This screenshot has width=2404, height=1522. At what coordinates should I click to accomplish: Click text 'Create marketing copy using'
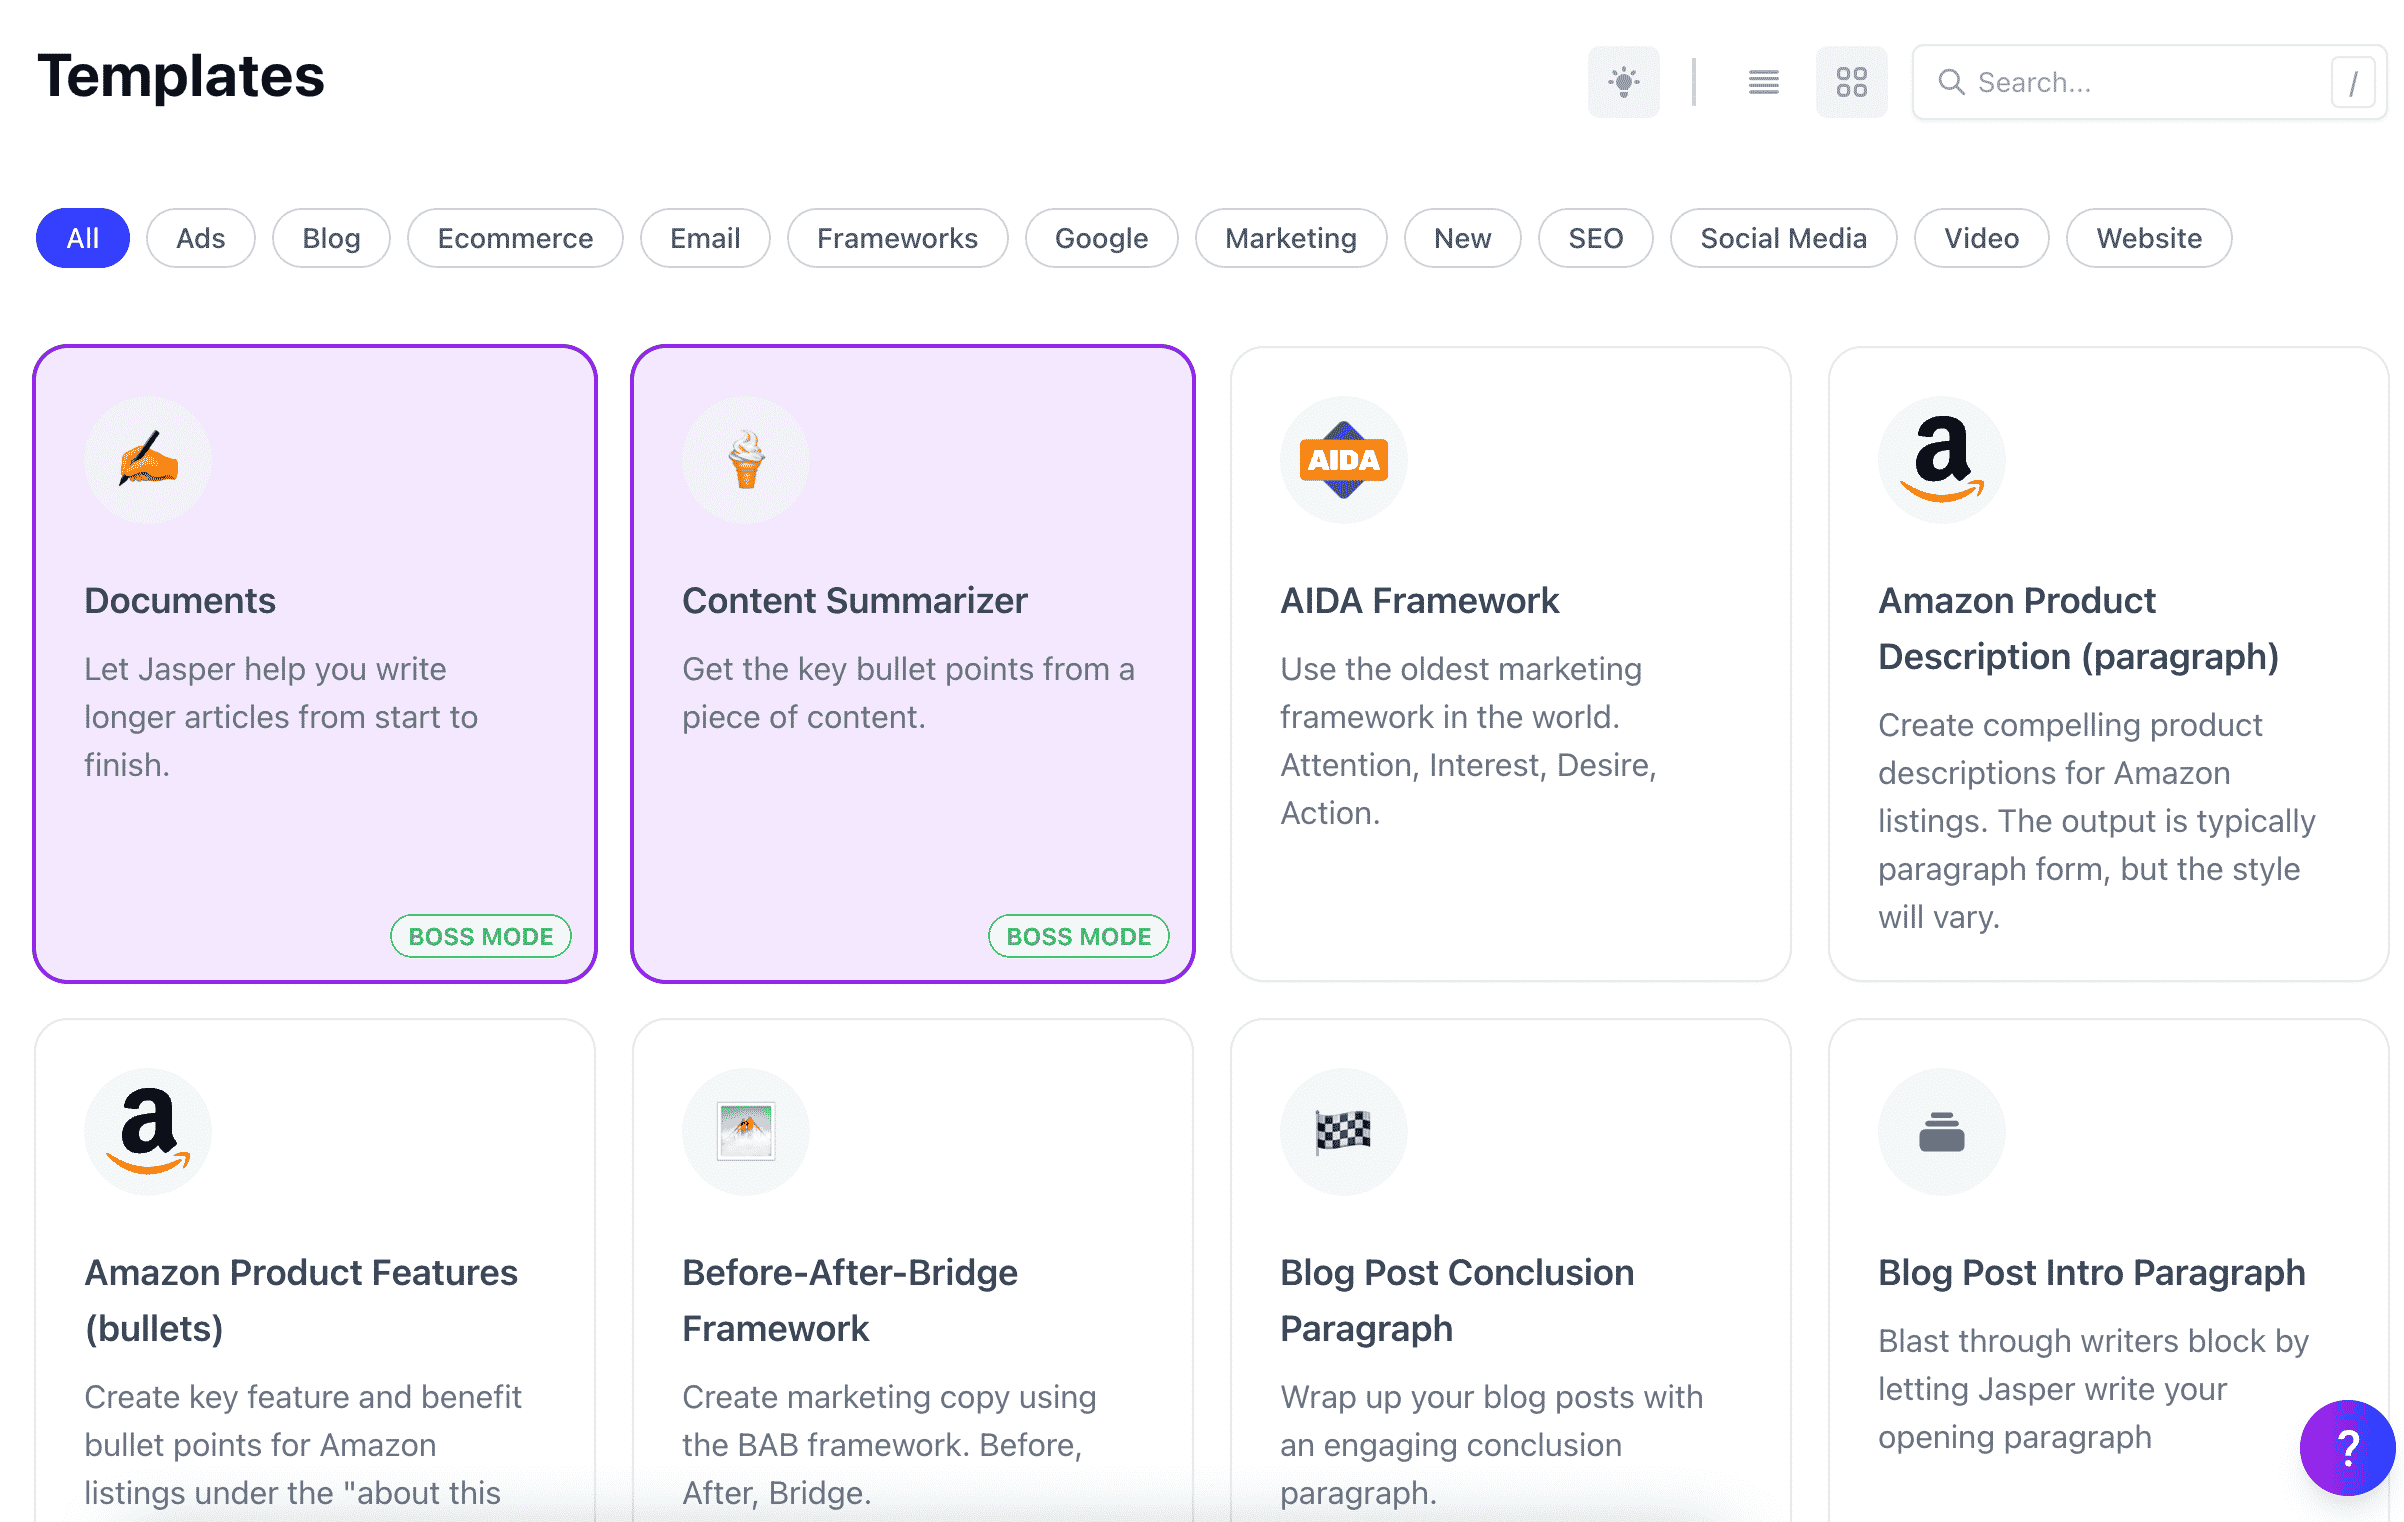(x=889, y=1397)
